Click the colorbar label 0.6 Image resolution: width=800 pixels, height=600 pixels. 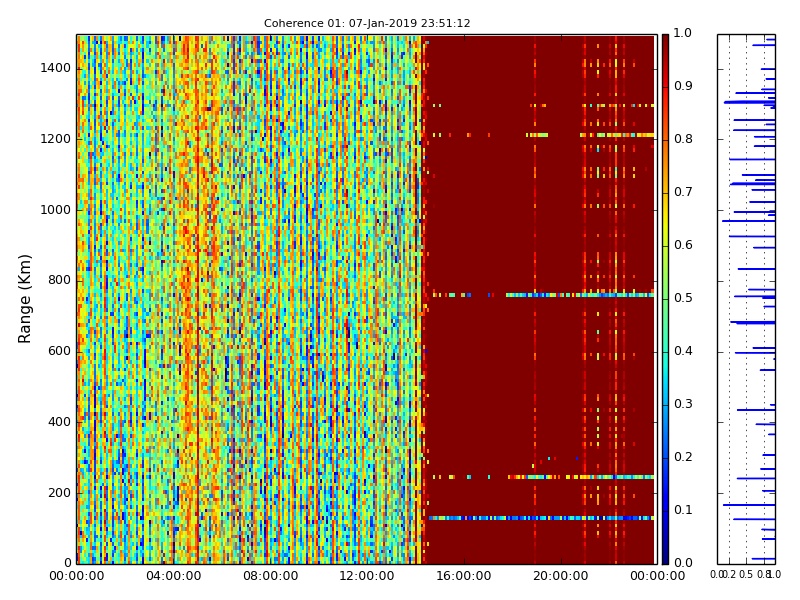[683, 245]
